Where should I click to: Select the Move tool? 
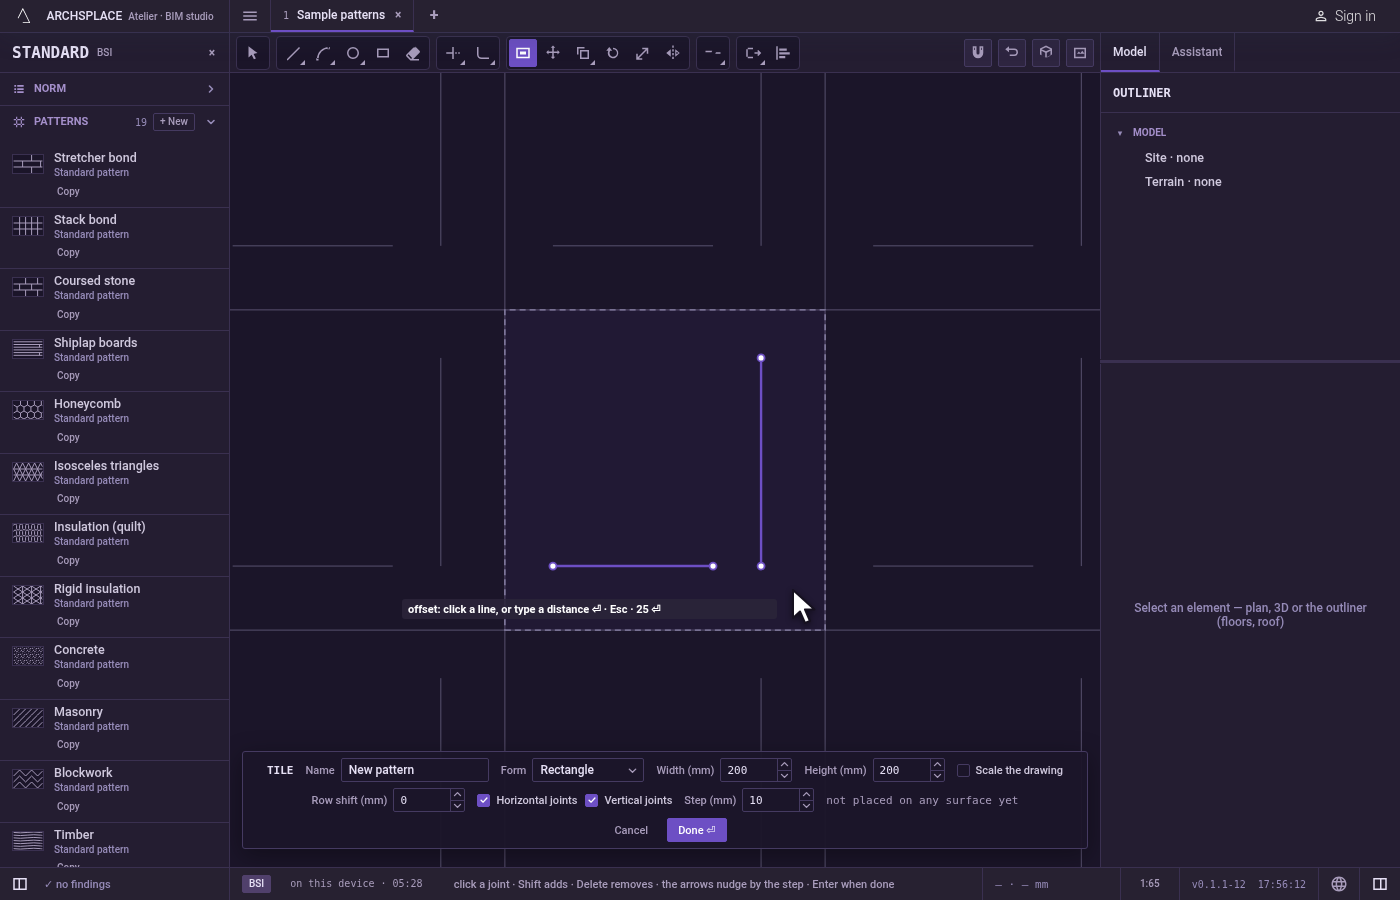point(553,53)
